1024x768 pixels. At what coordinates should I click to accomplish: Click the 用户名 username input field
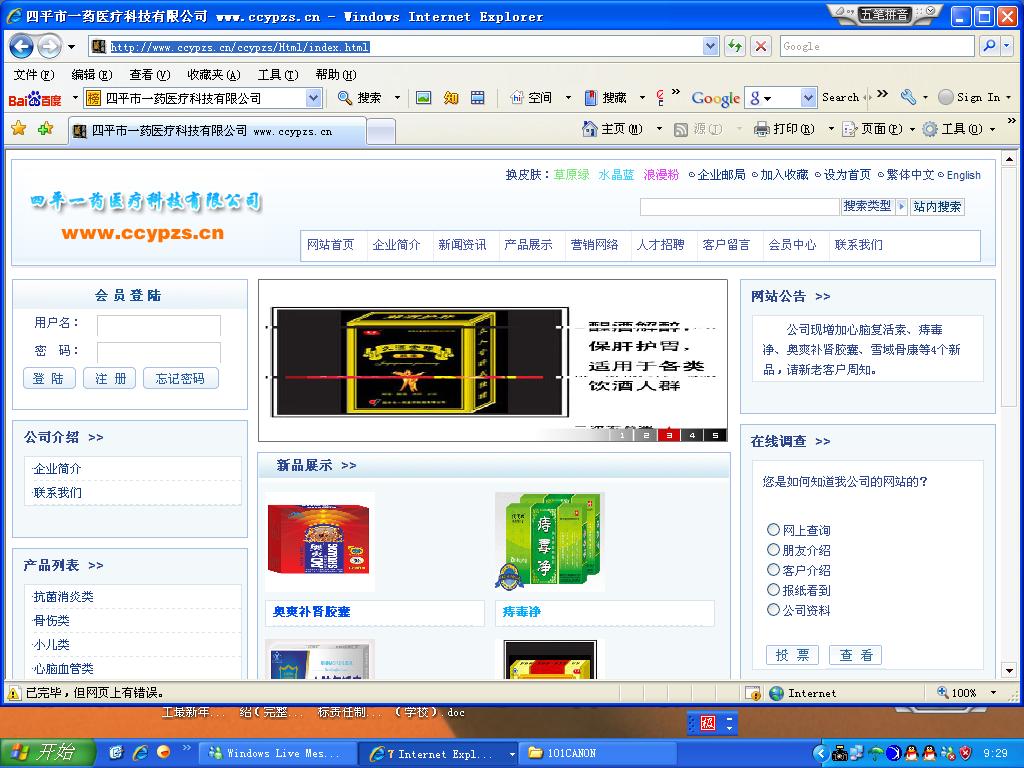159,324
